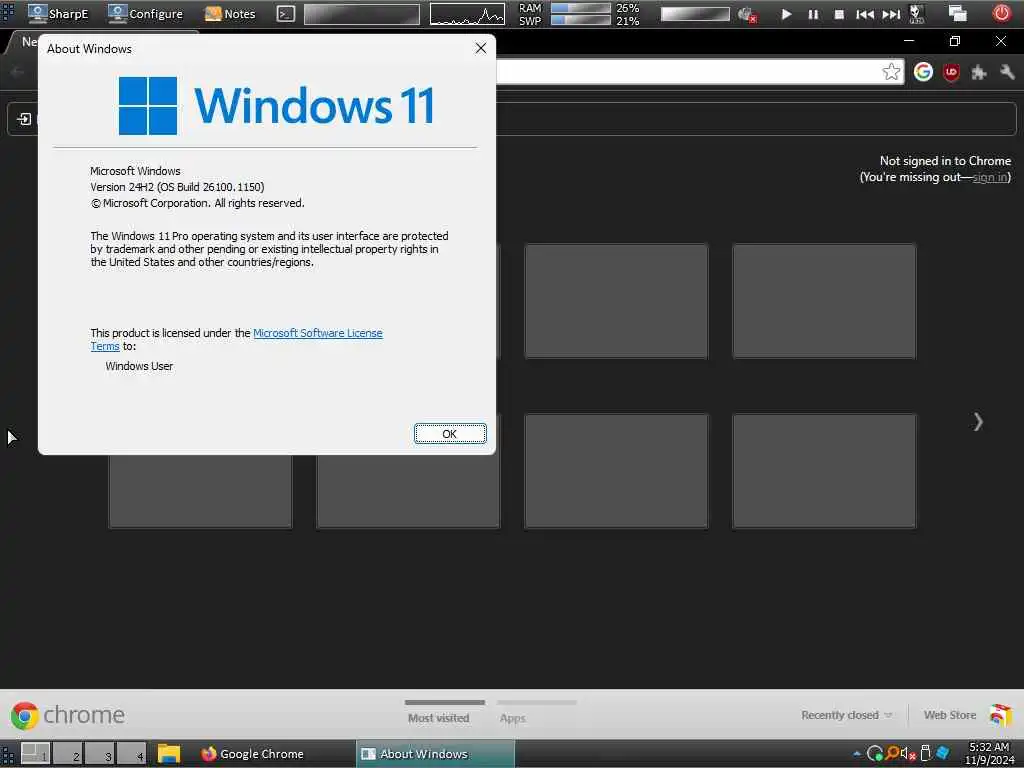Open third thumbnail in first row
1024x768 pixels.
[x=616, y=301]
